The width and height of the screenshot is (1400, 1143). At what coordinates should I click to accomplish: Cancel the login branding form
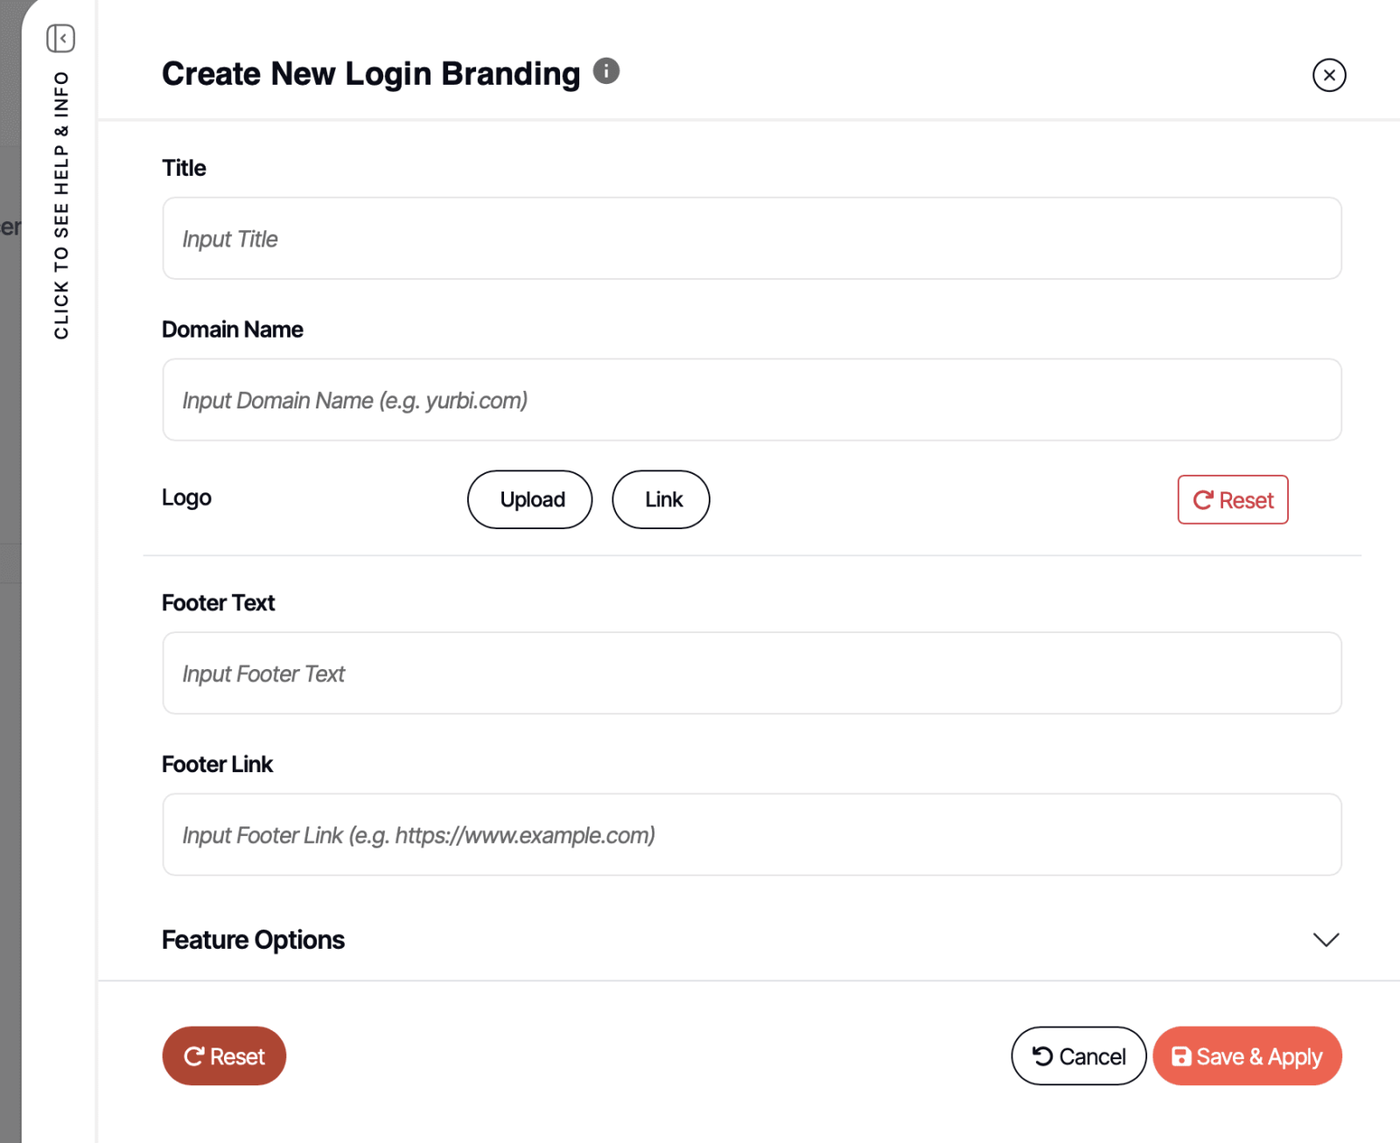coord(1078,1056)
